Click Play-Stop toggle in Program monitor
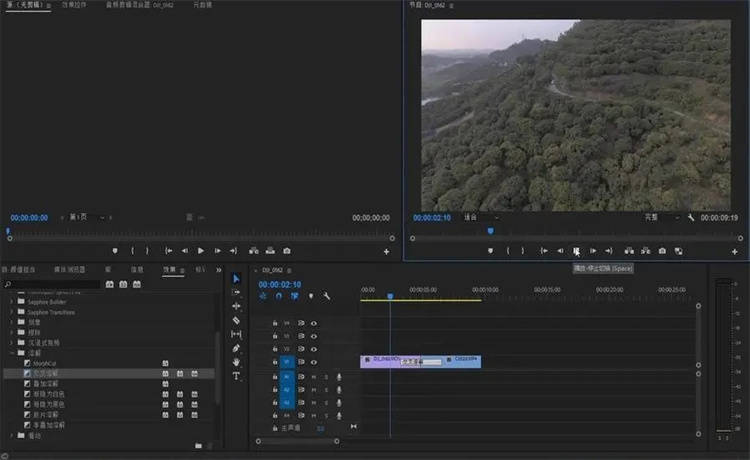The height and width of the screenshot is (460, 750). pos(576,251)
